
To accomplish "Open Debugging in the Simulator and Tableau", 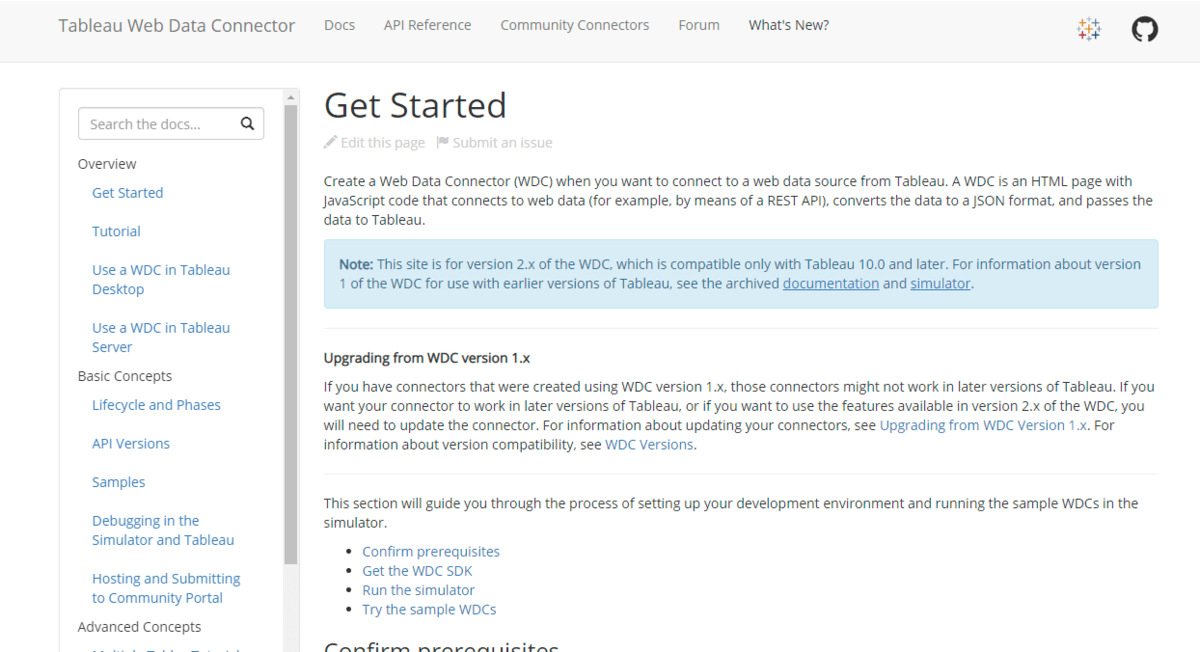I will [x=163, y=530].
